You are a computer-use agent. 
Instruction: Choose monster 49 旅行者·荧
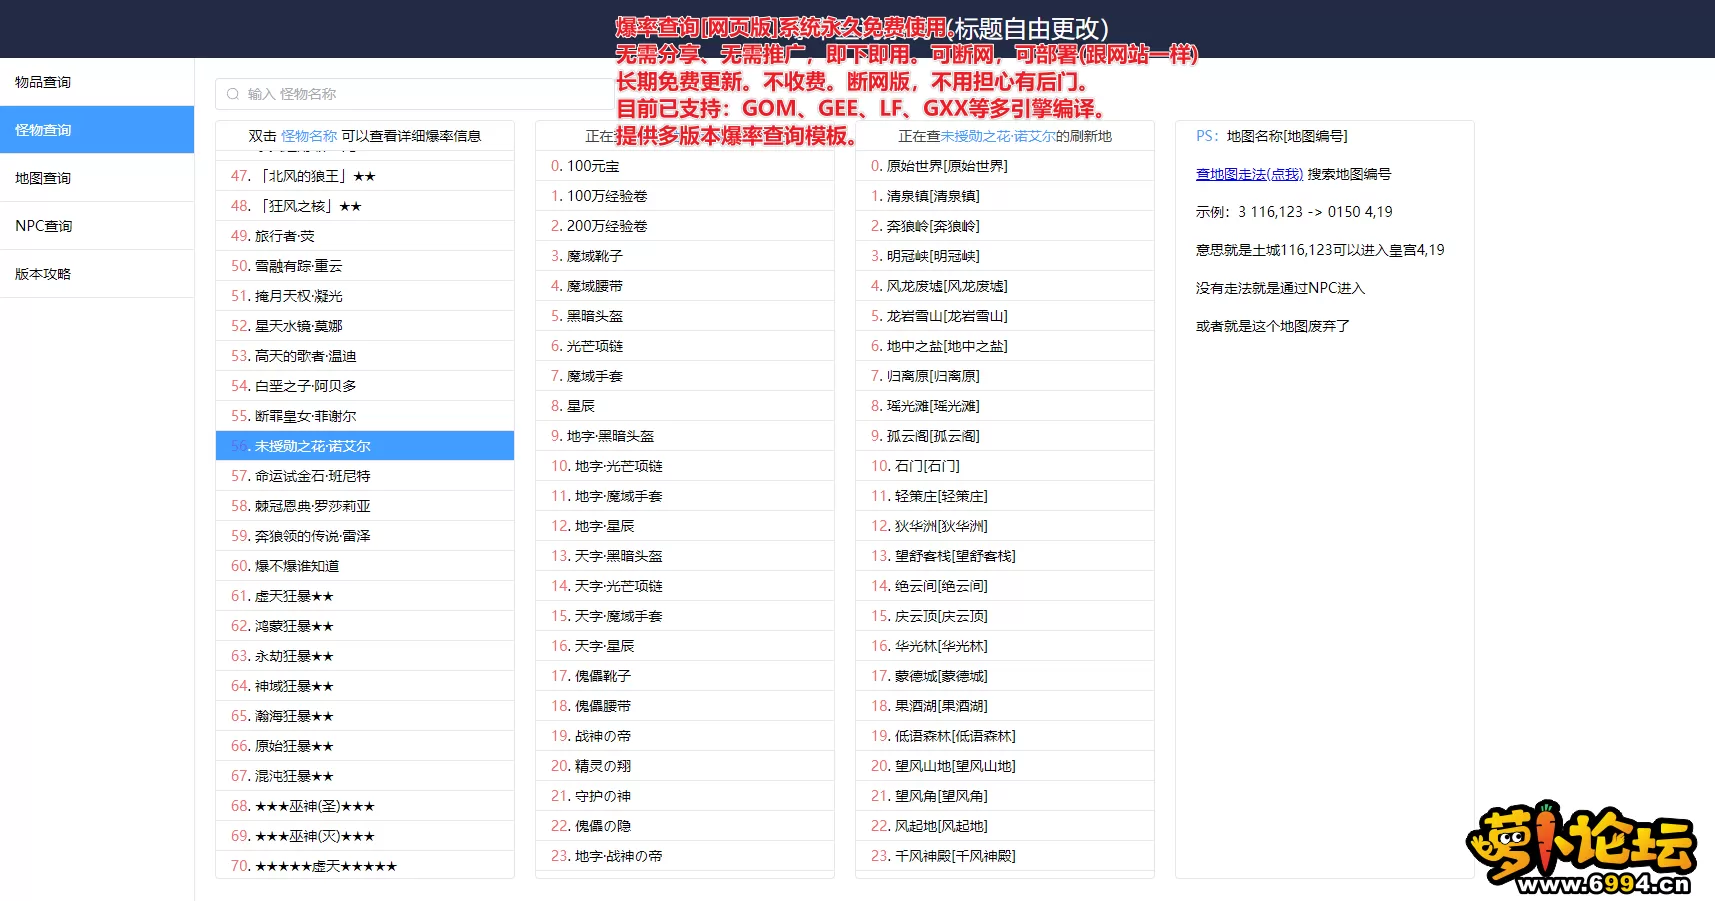pyautogui.click(x=365, y=236)
